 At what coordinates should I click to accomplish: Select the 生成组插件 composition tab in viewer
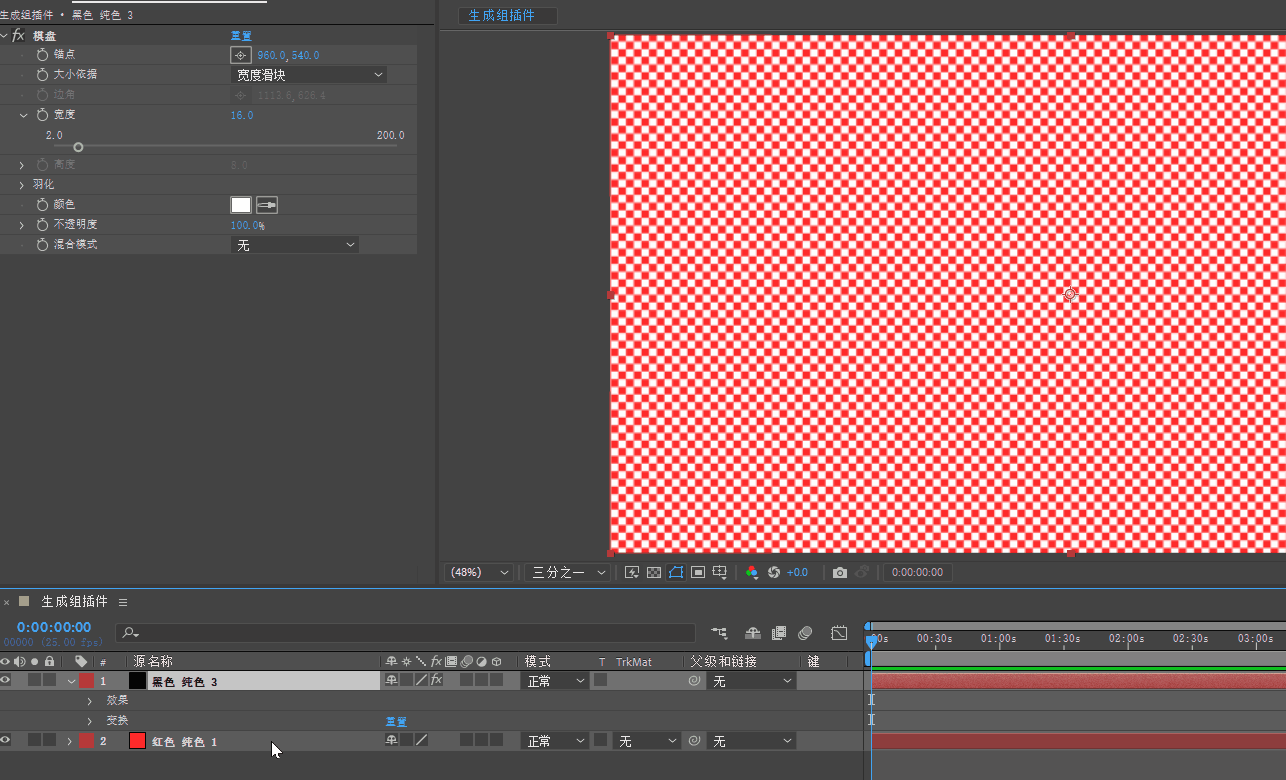pos(502,16)
